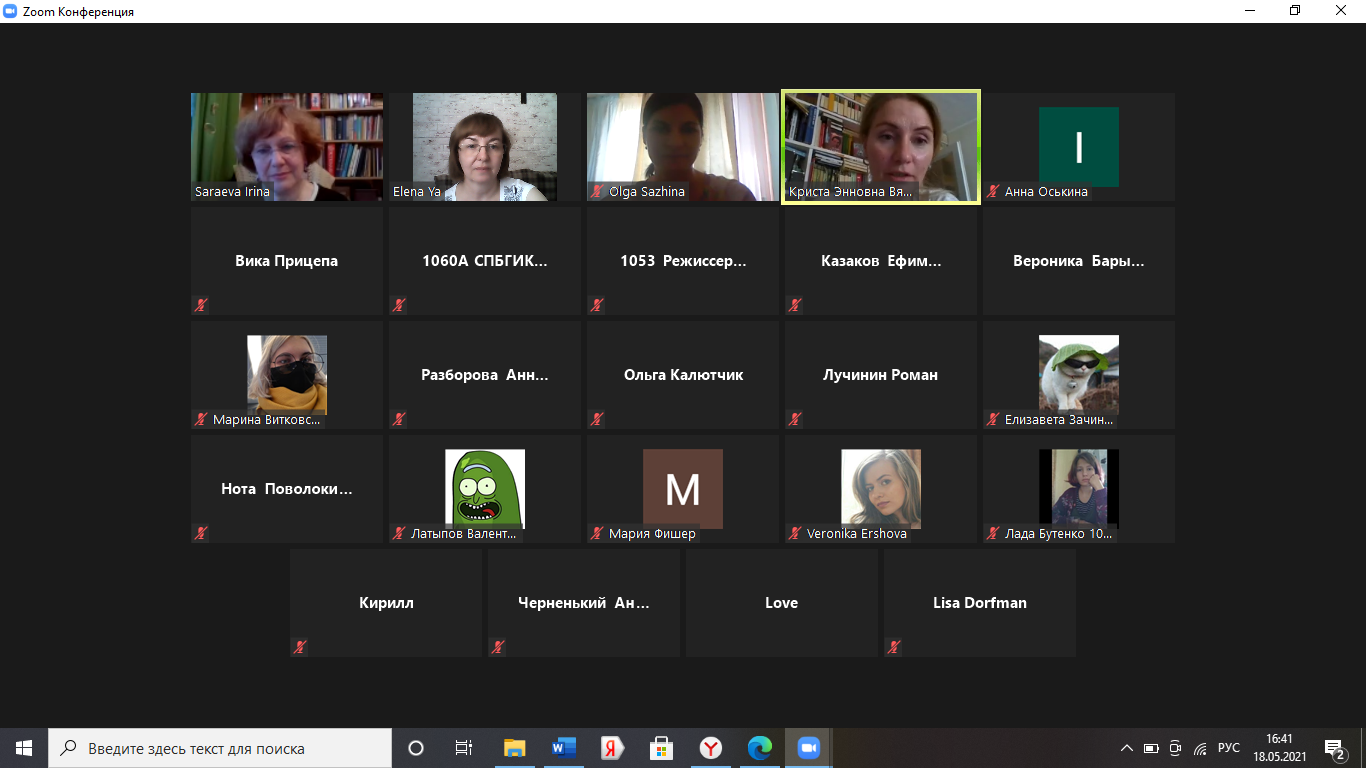The width and height of the screenshot is (1366, 768).
Task: Click the name 1053 Режиссер
Action: point(683,261)
